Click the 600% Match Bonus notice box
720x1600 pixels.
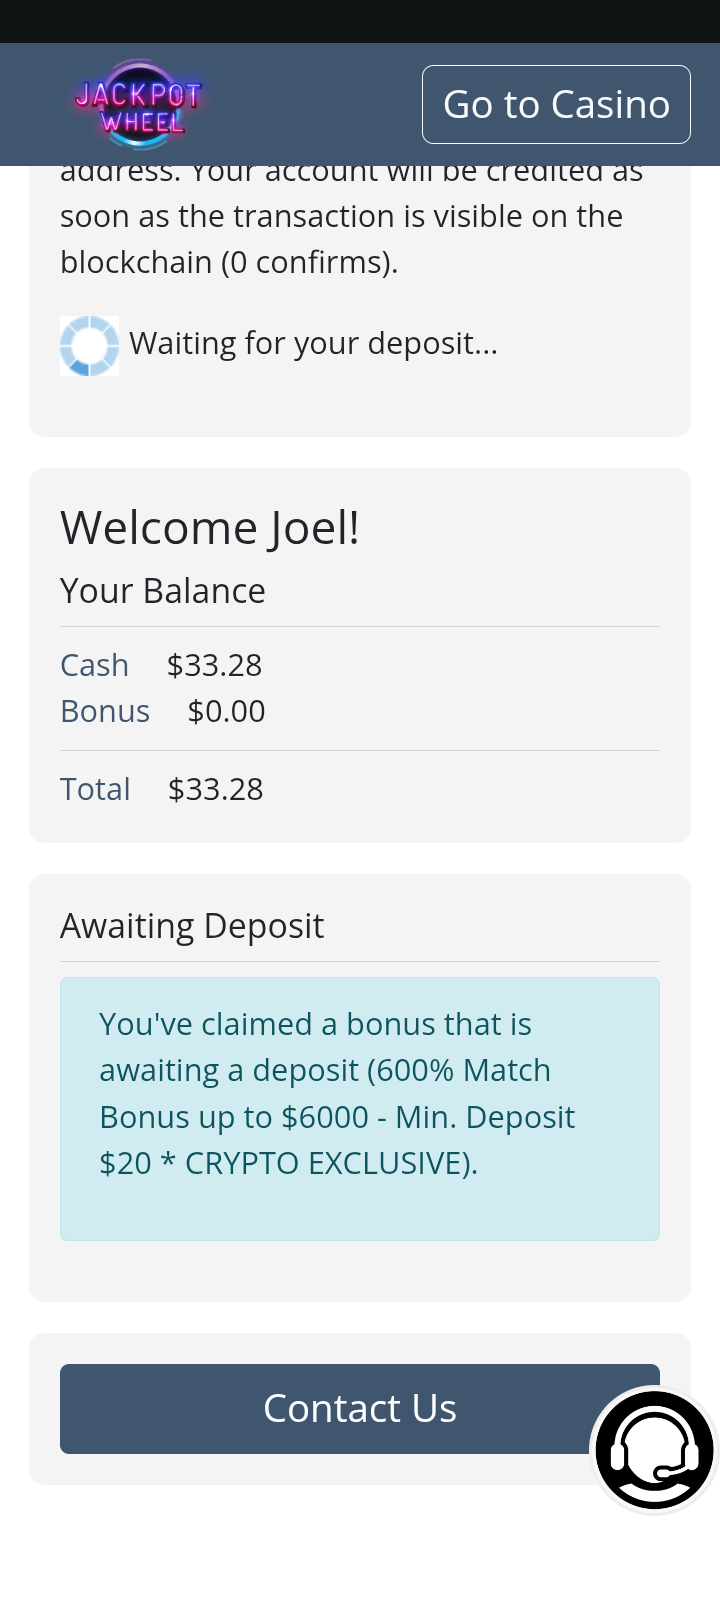(360, 1108)
